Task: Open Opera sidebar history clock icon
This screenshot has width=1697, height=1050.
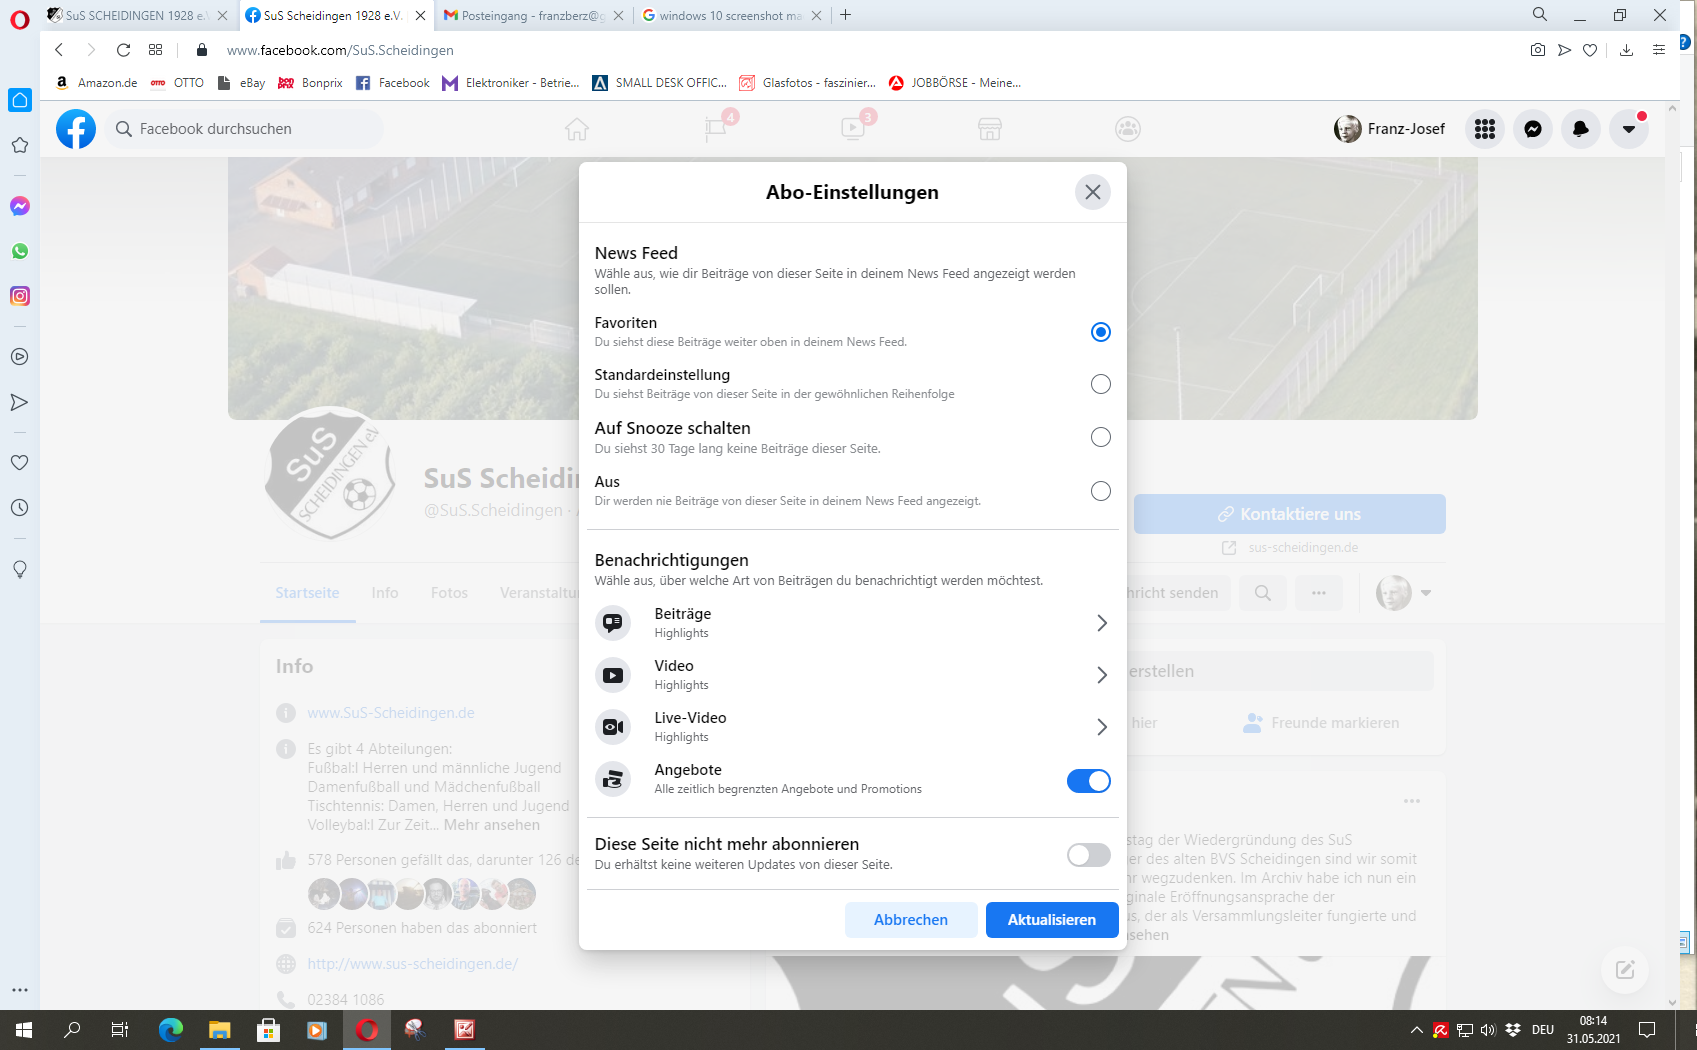Action: point(20,508)
